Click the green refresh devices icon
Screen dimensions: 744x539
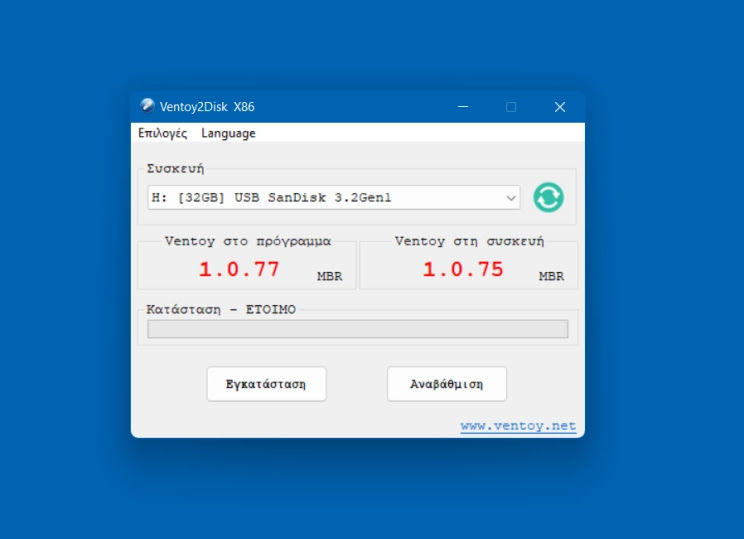pos(548,197)
